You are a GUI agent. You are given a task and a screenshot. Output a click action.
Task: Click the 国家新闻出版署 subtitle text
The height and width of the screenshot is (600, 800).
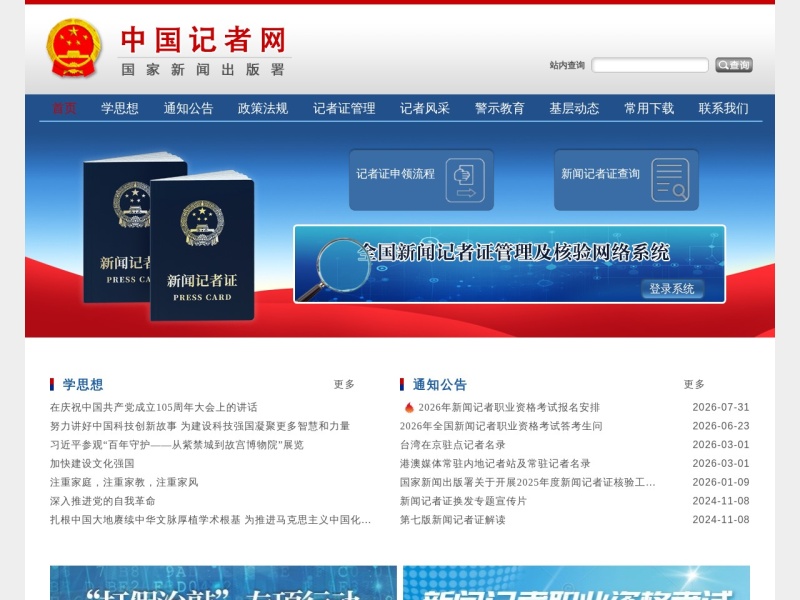(x=203, y=69)
